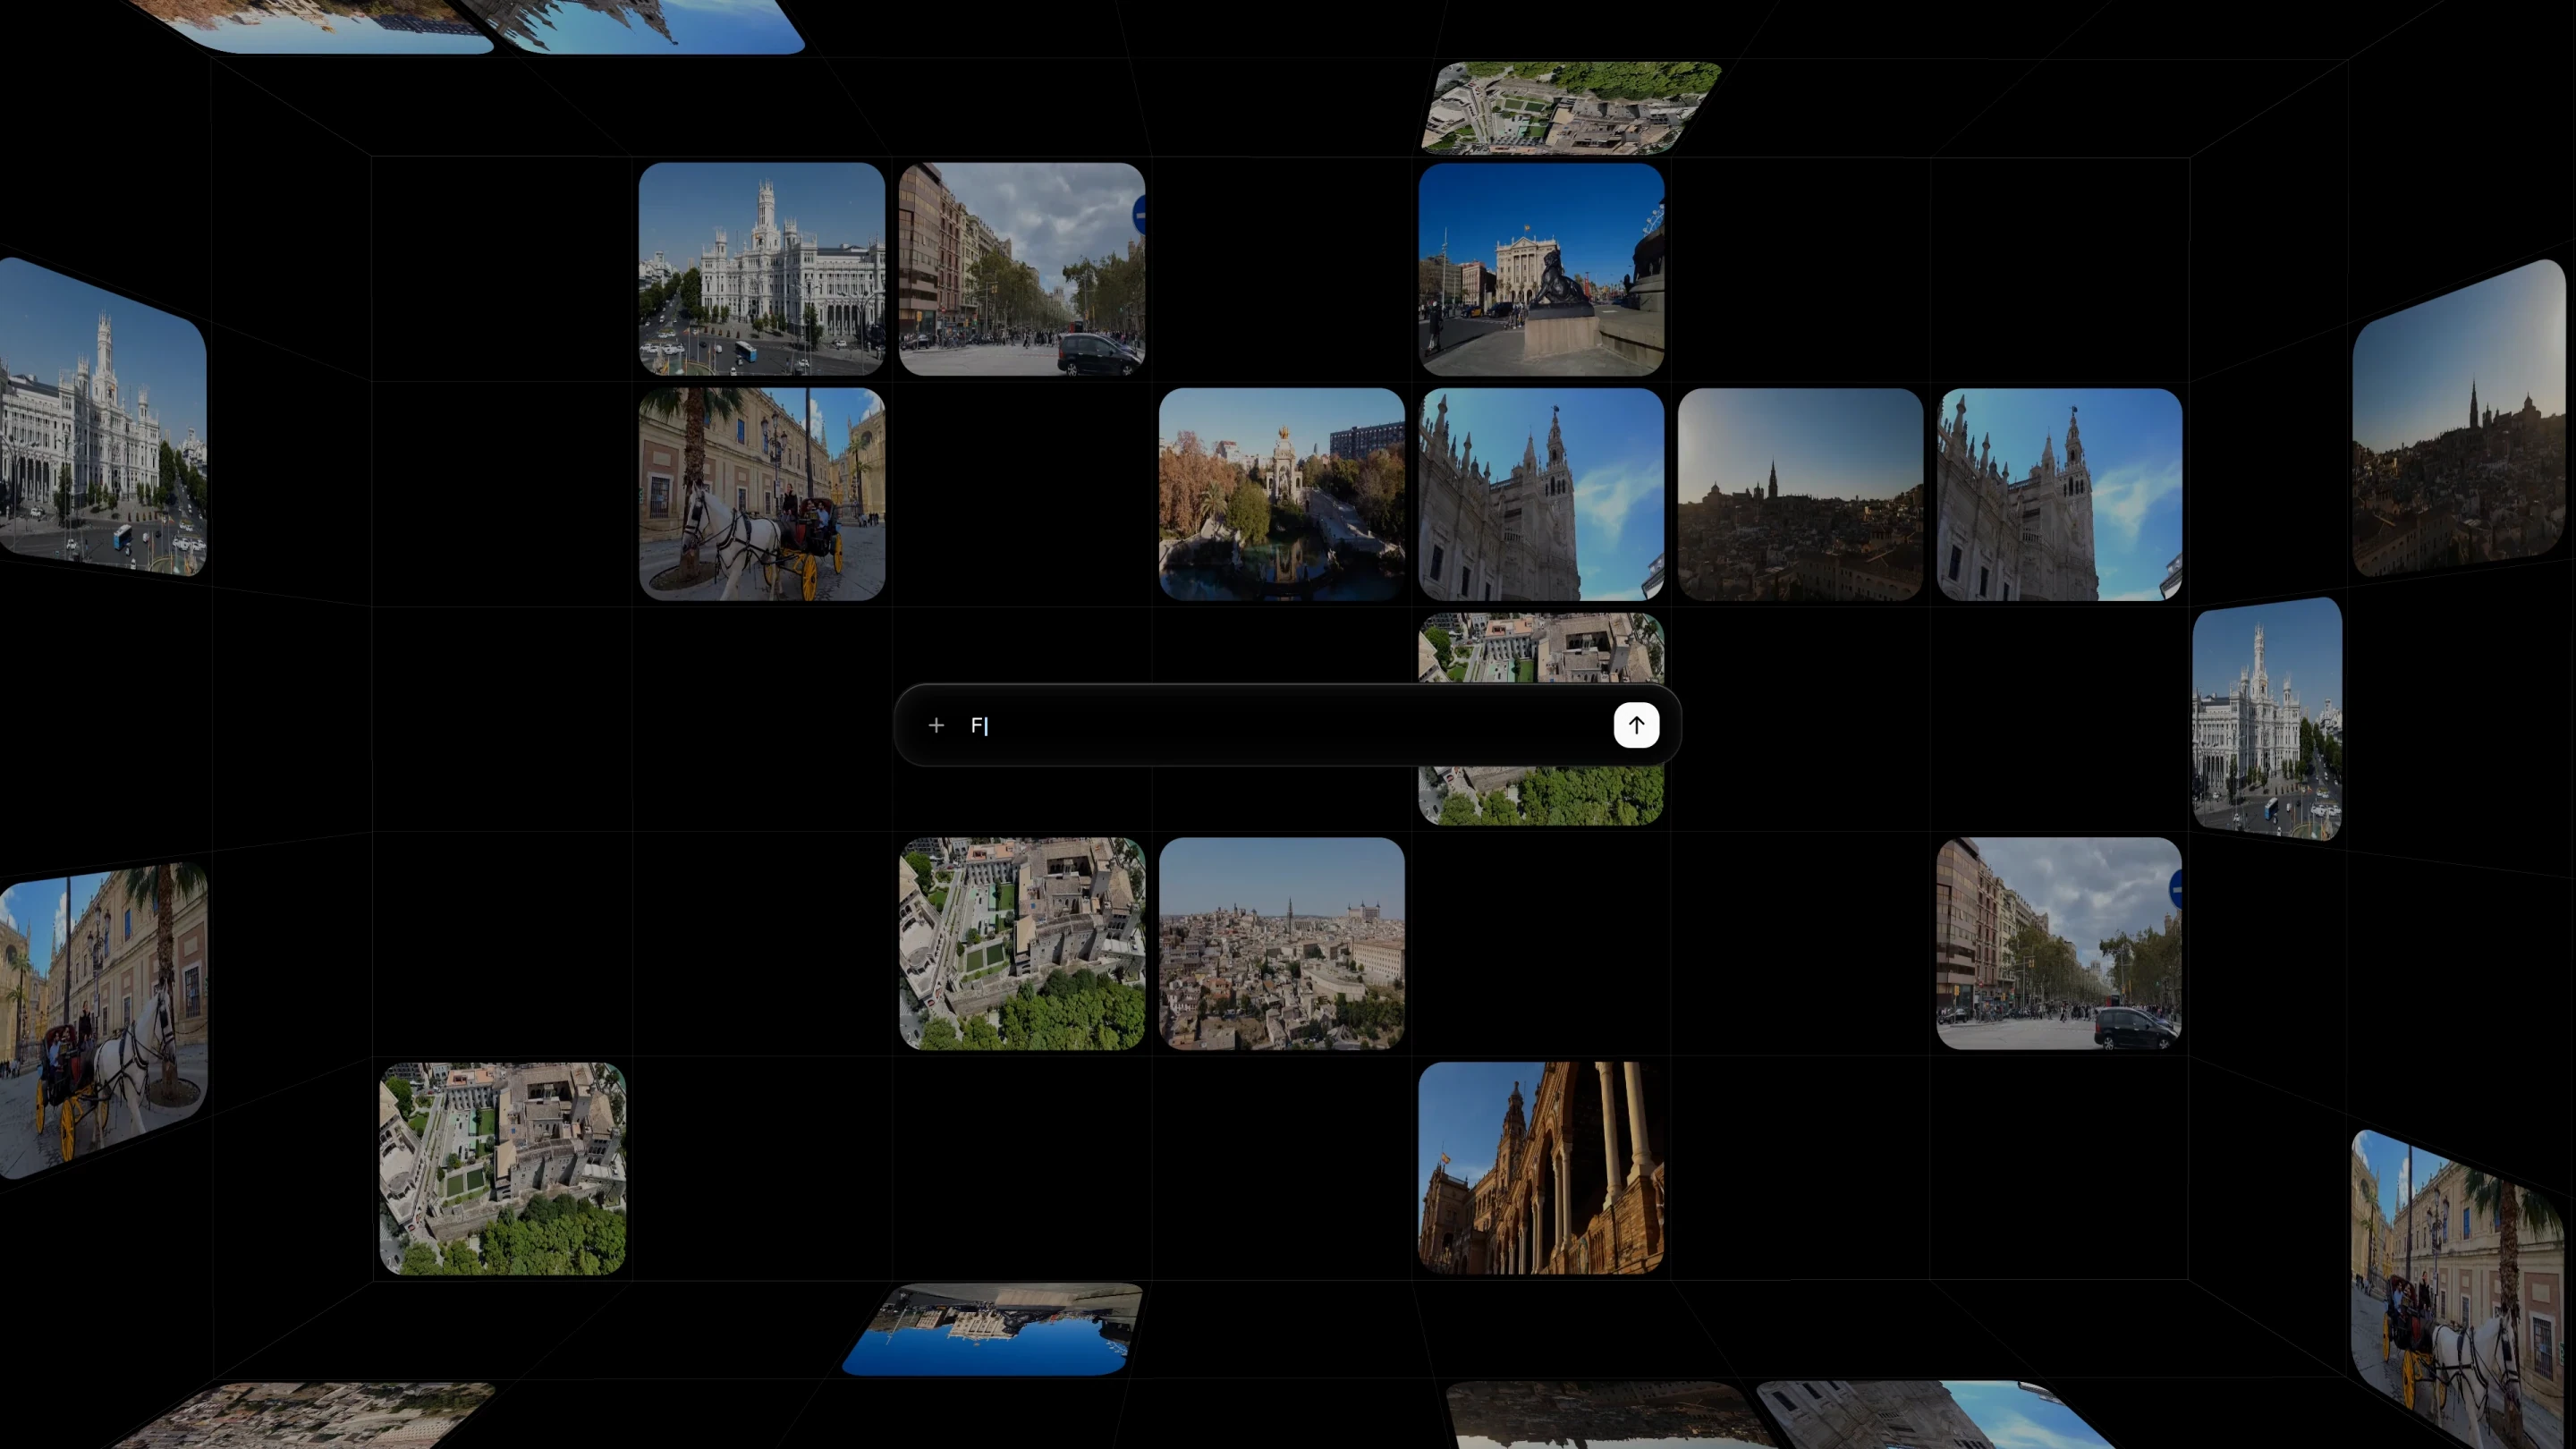The height and width of the screenshot is (1449, 2576).
Task: Click the plus attachment icon in the prompt bar
Action: tap(936, 725)
